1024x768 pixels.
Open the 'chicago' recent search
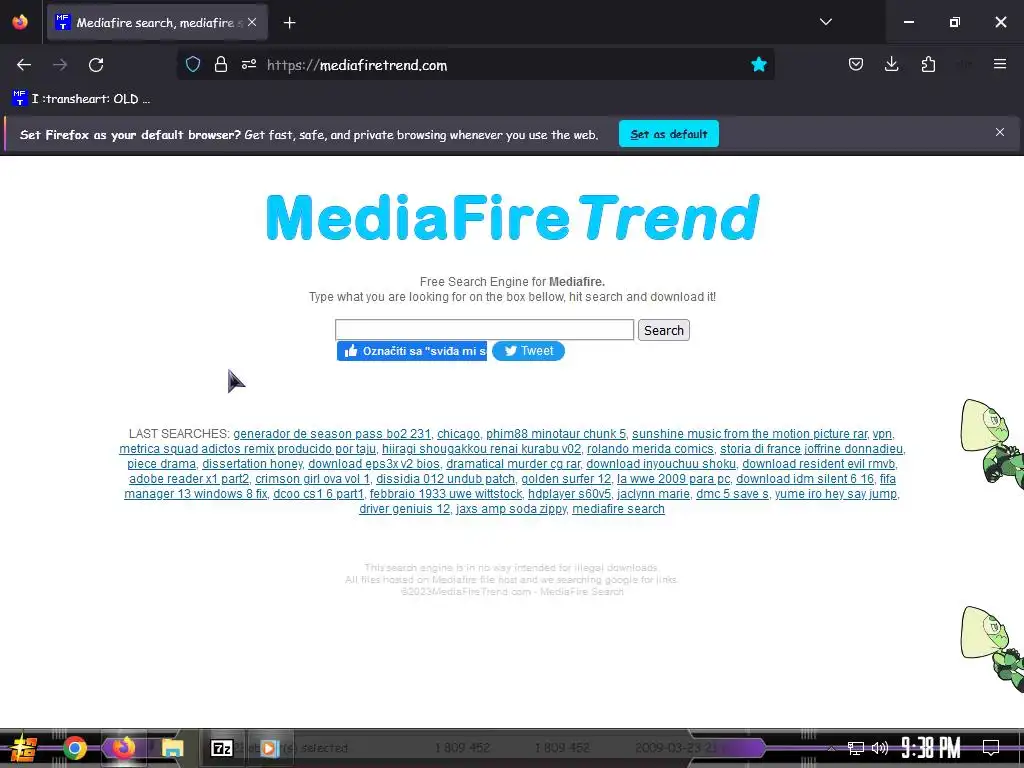pos(458,434)
